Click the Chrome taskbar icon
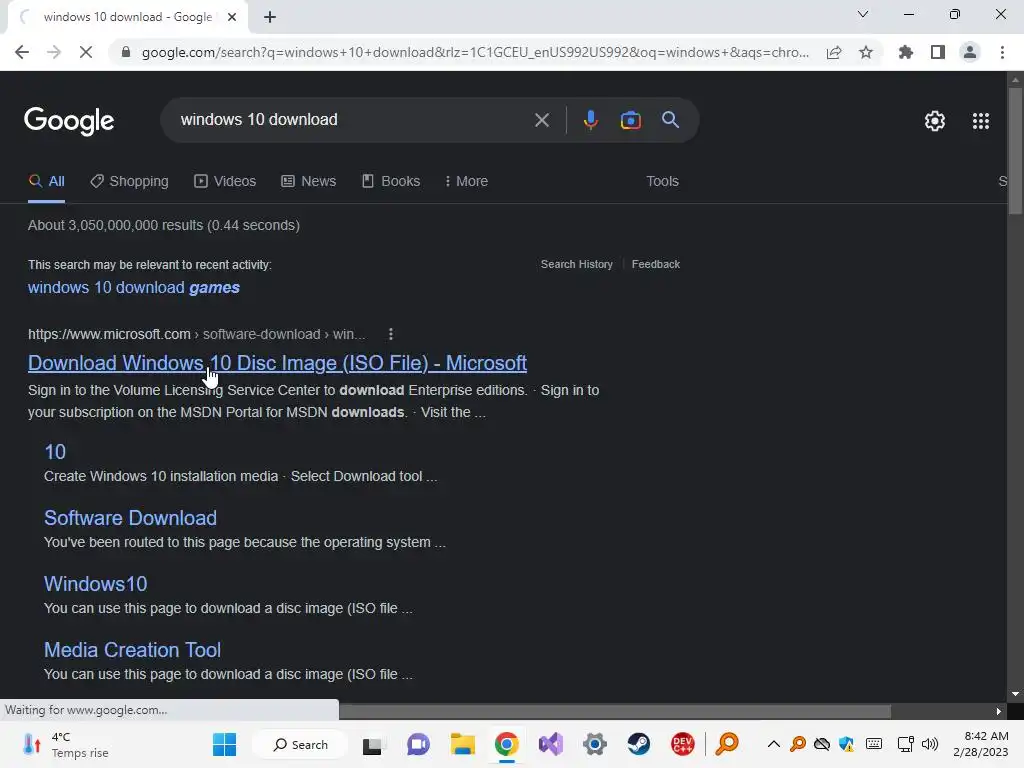1024x768 pixels. coord(507,744)
